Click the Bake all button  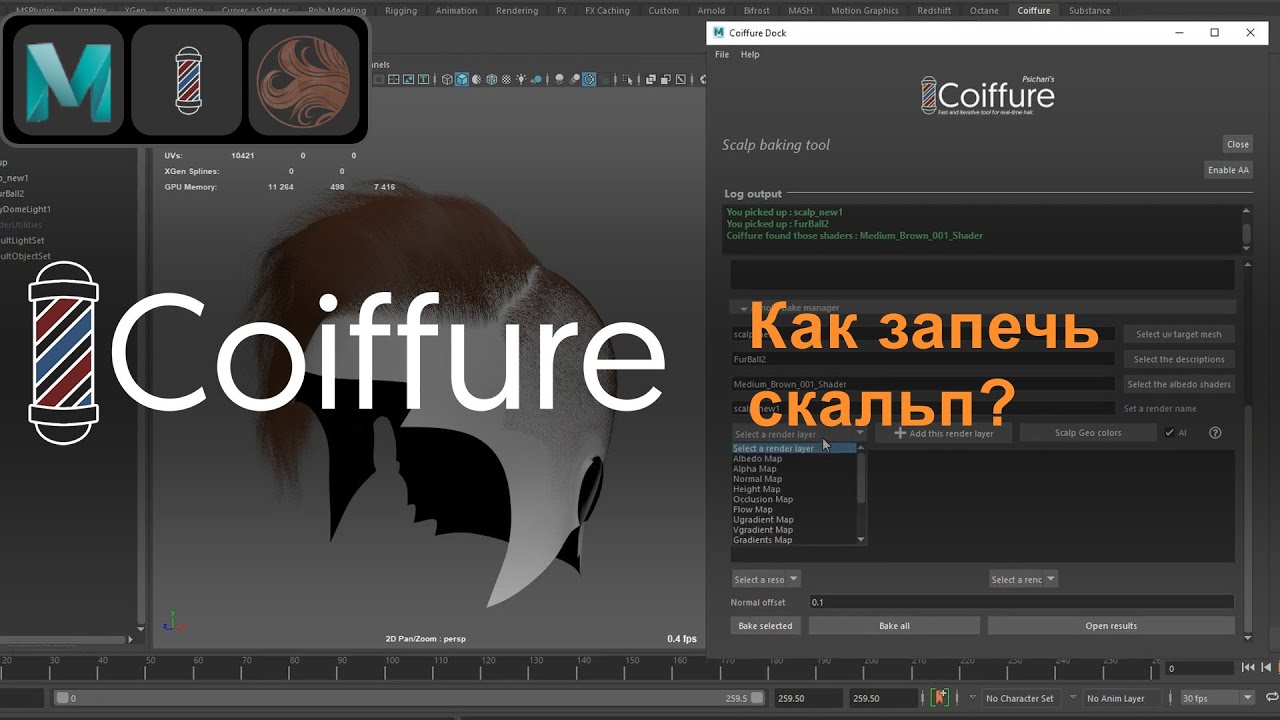[894, 626]
